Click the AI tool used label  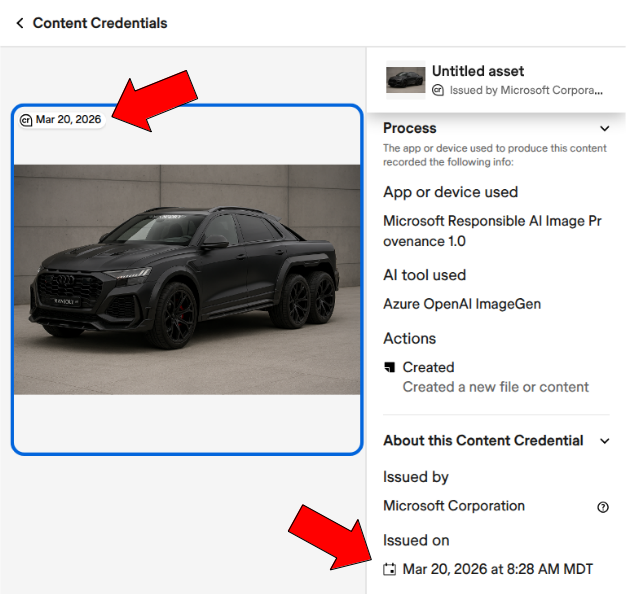pos(424,275)
